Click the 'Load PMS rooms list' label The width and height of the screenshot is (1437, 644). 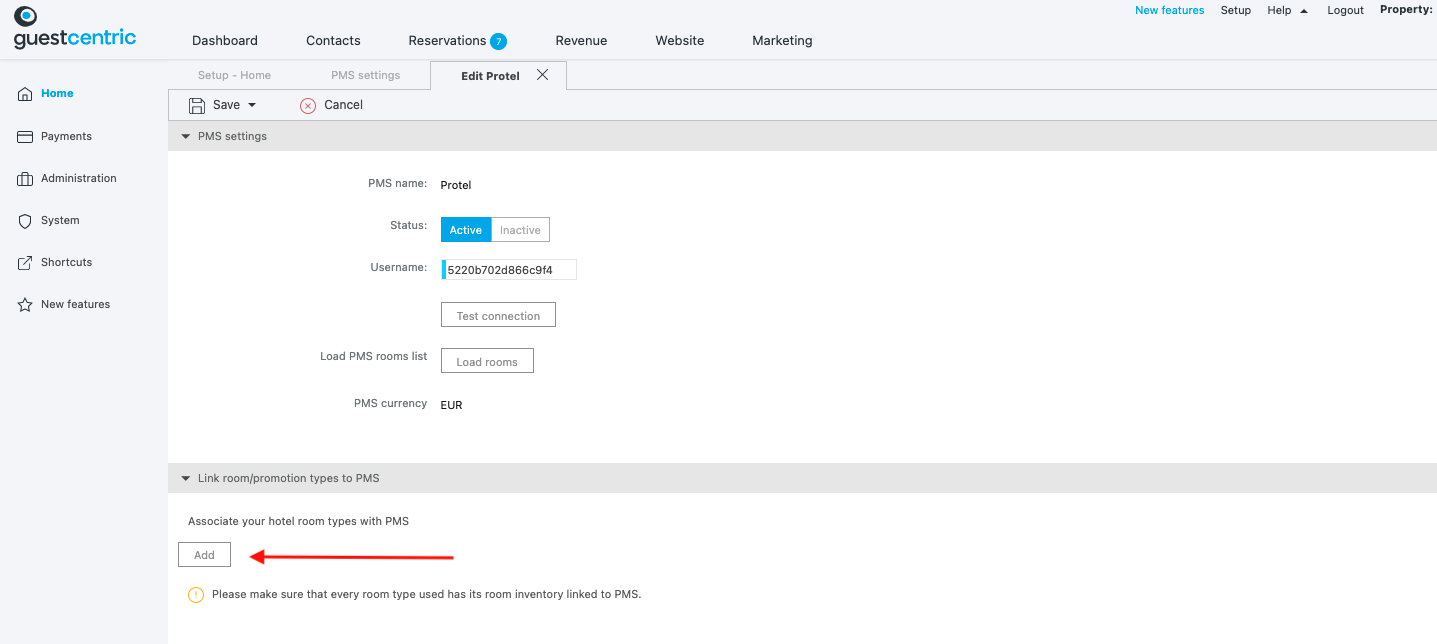click(373, 356)
